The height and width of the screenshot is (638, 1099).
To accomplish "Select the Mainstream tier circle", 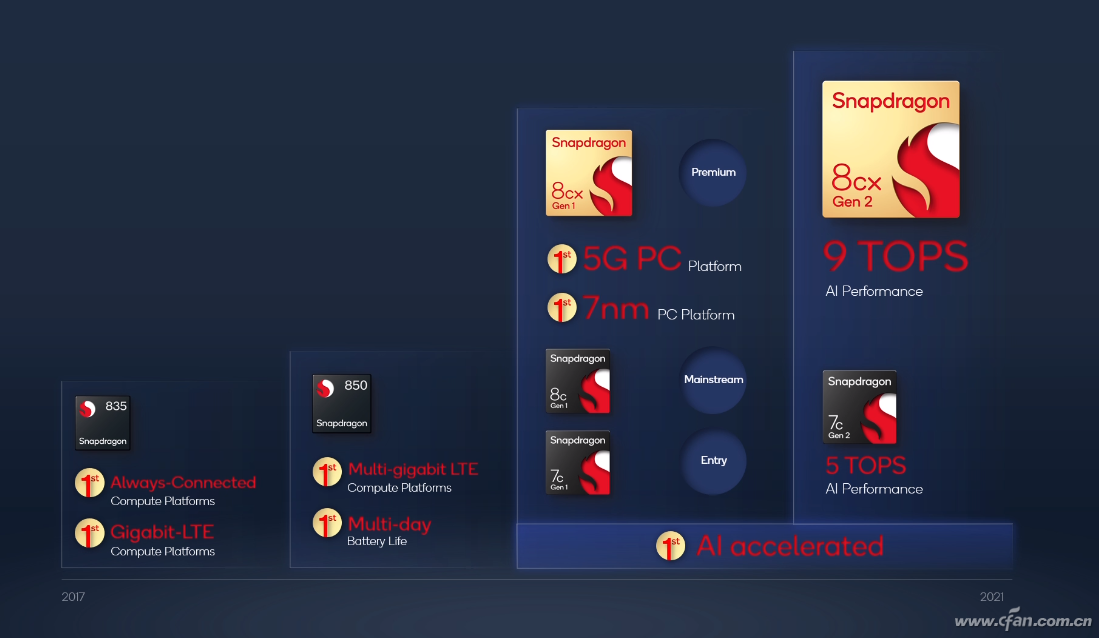I will tap(713, 380).
